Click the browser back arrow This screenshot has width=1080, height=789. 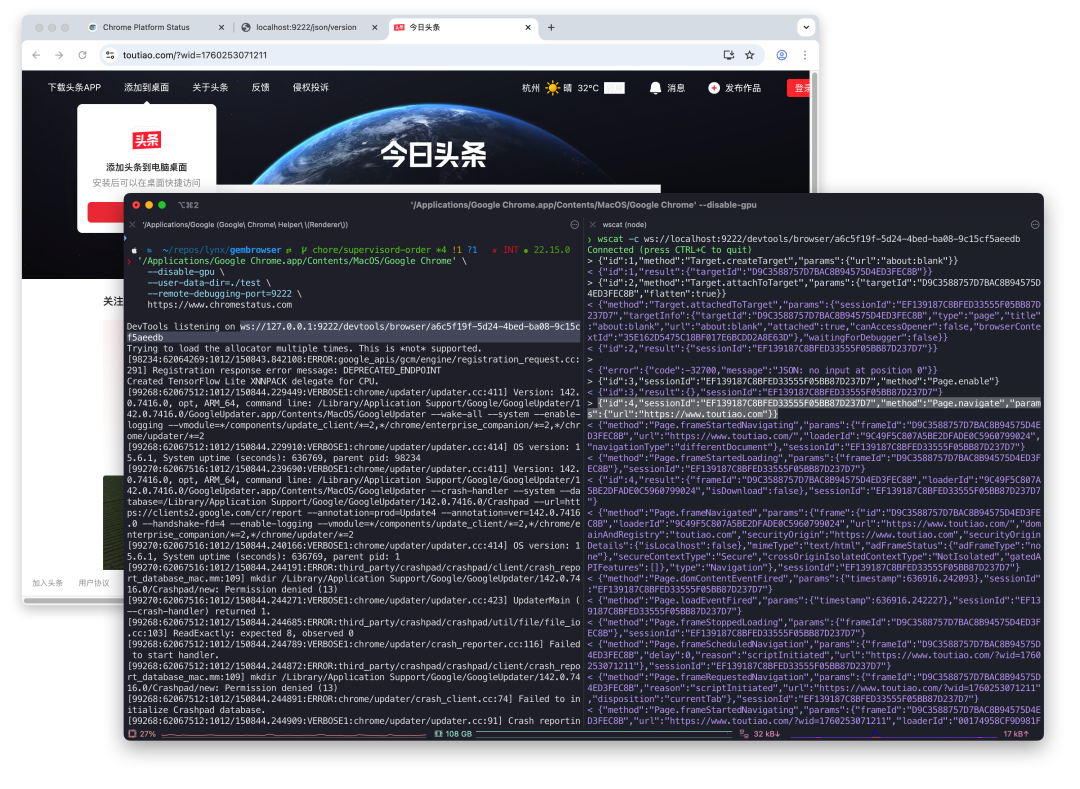coord(35,55)
